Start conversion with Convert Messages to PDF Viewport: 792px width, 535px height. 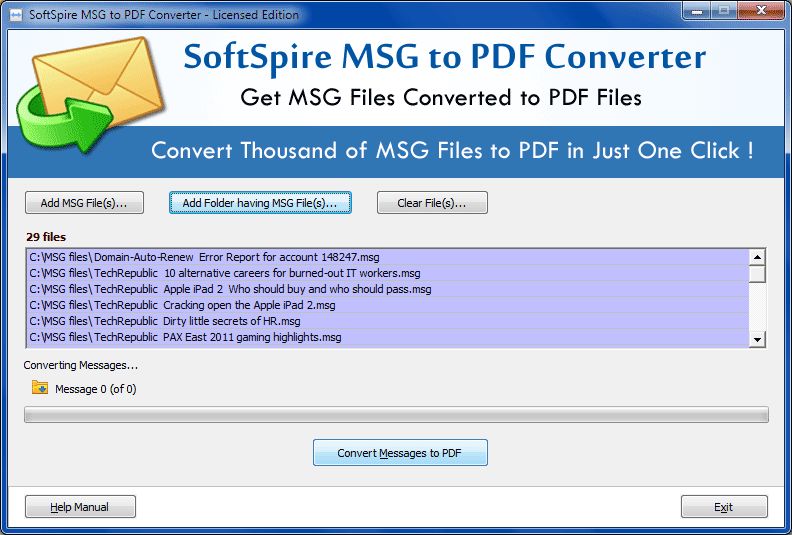400,453
